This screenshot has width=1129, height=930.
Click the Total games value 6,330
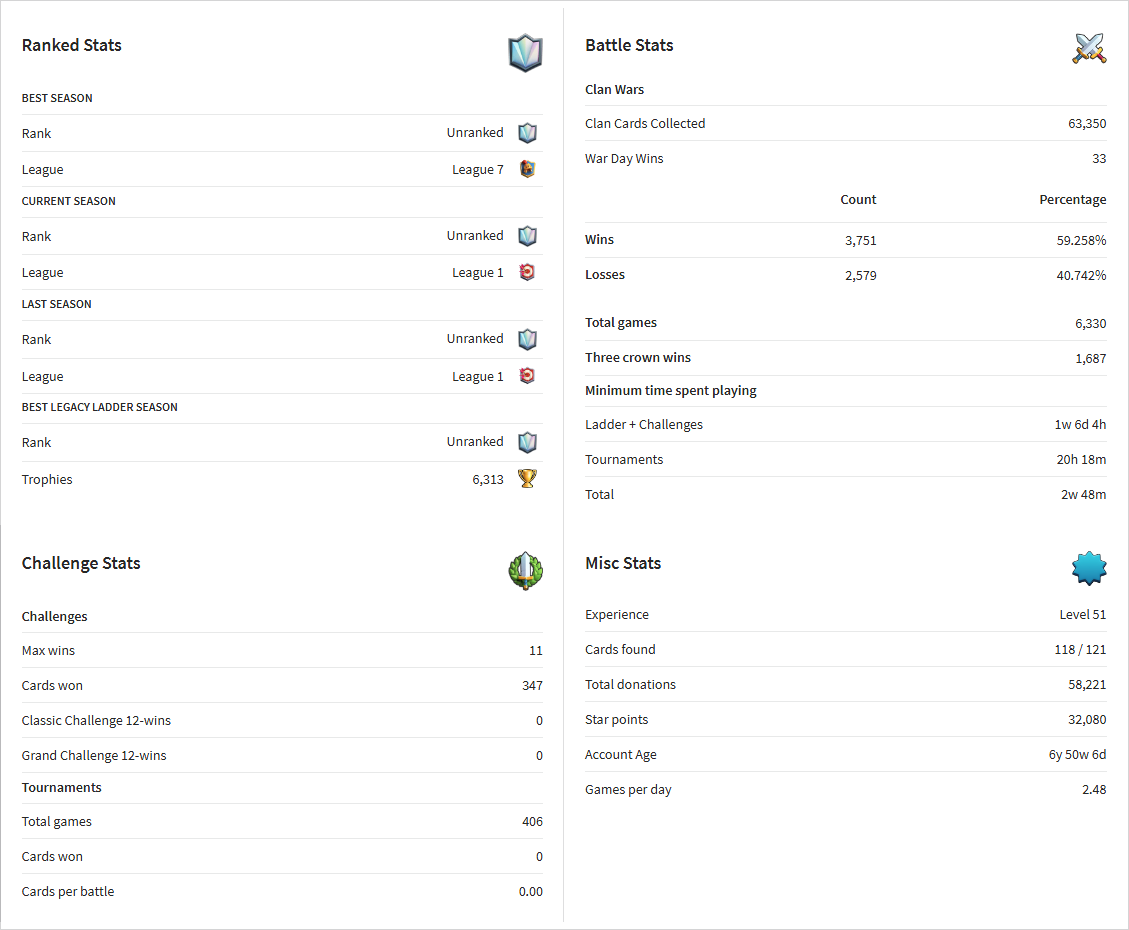[x=1091, y=323]
